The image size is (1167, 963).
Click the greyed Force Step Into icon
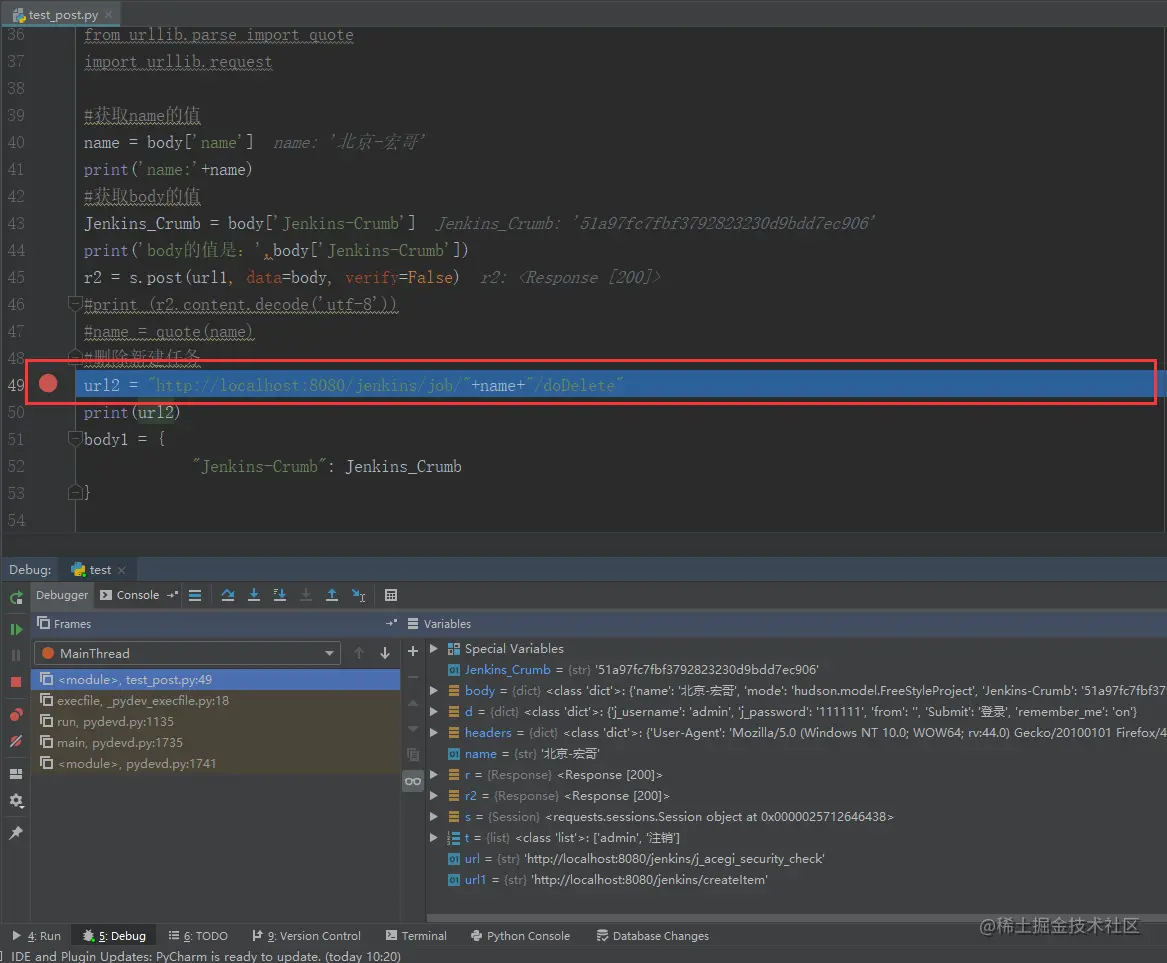(306, 595)
